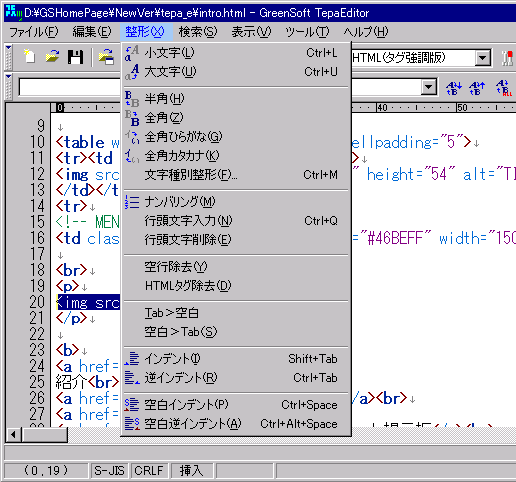The image size is (516, 482).
Task: Open the ヘルプ(H) menu
Action: tap(366, 32)
